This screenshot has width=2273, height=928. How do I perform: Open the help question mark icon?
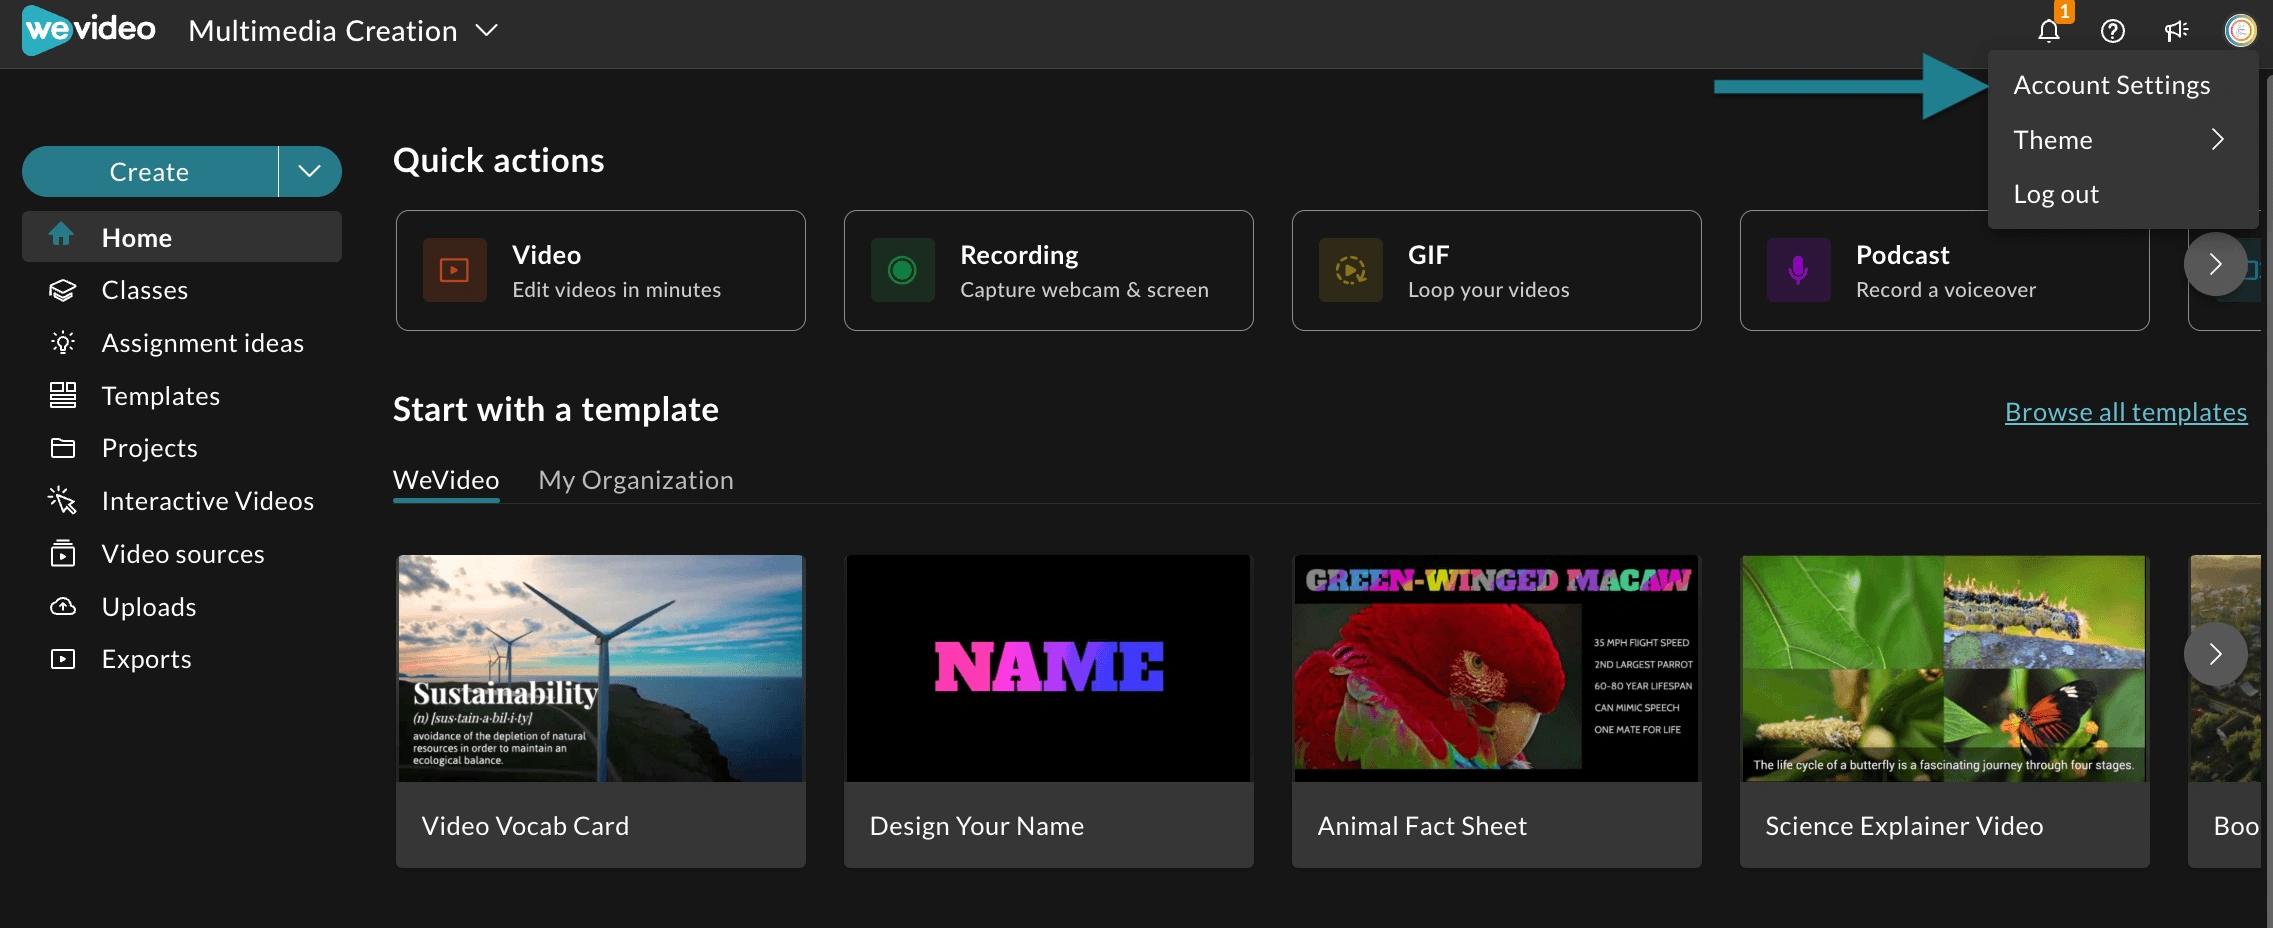pos(2112,31)
